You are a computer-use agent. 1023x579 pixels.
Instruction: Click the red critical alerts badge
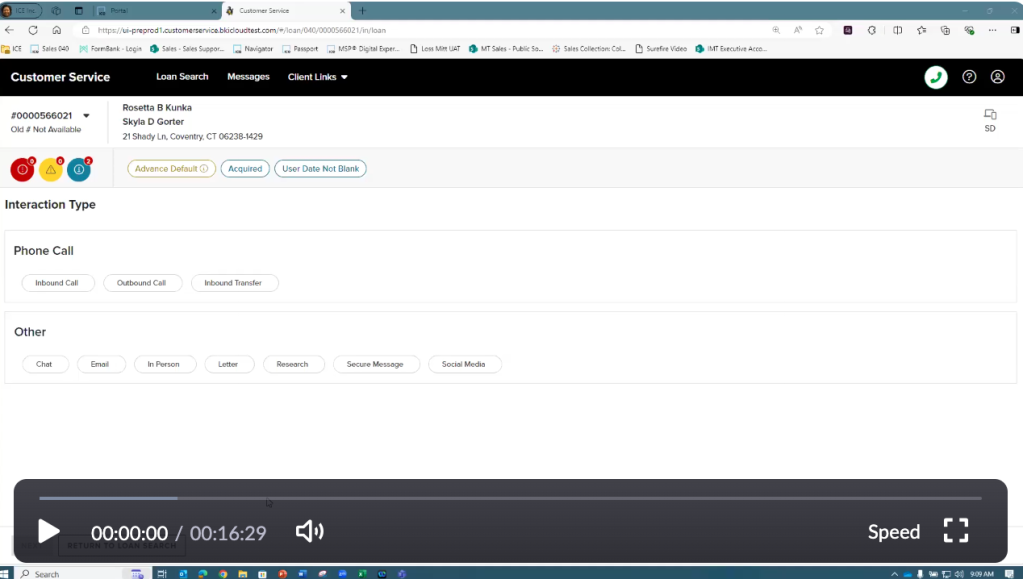(x=22, y=169)
